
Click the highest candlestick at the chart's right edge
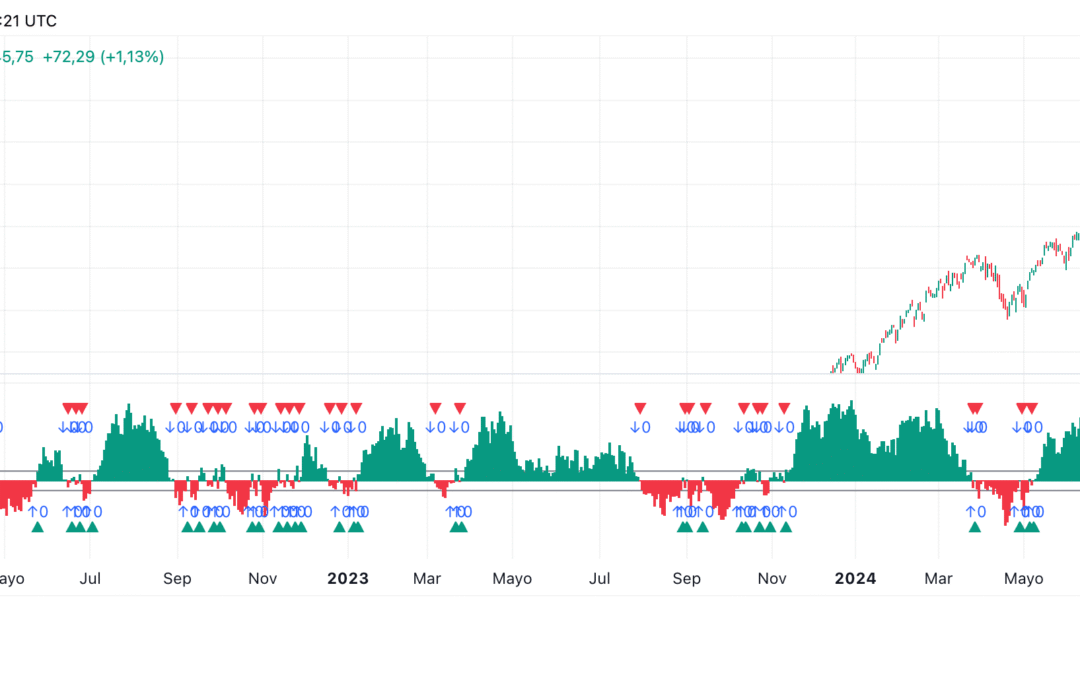pyautogui.click(x=1075, y=235)
